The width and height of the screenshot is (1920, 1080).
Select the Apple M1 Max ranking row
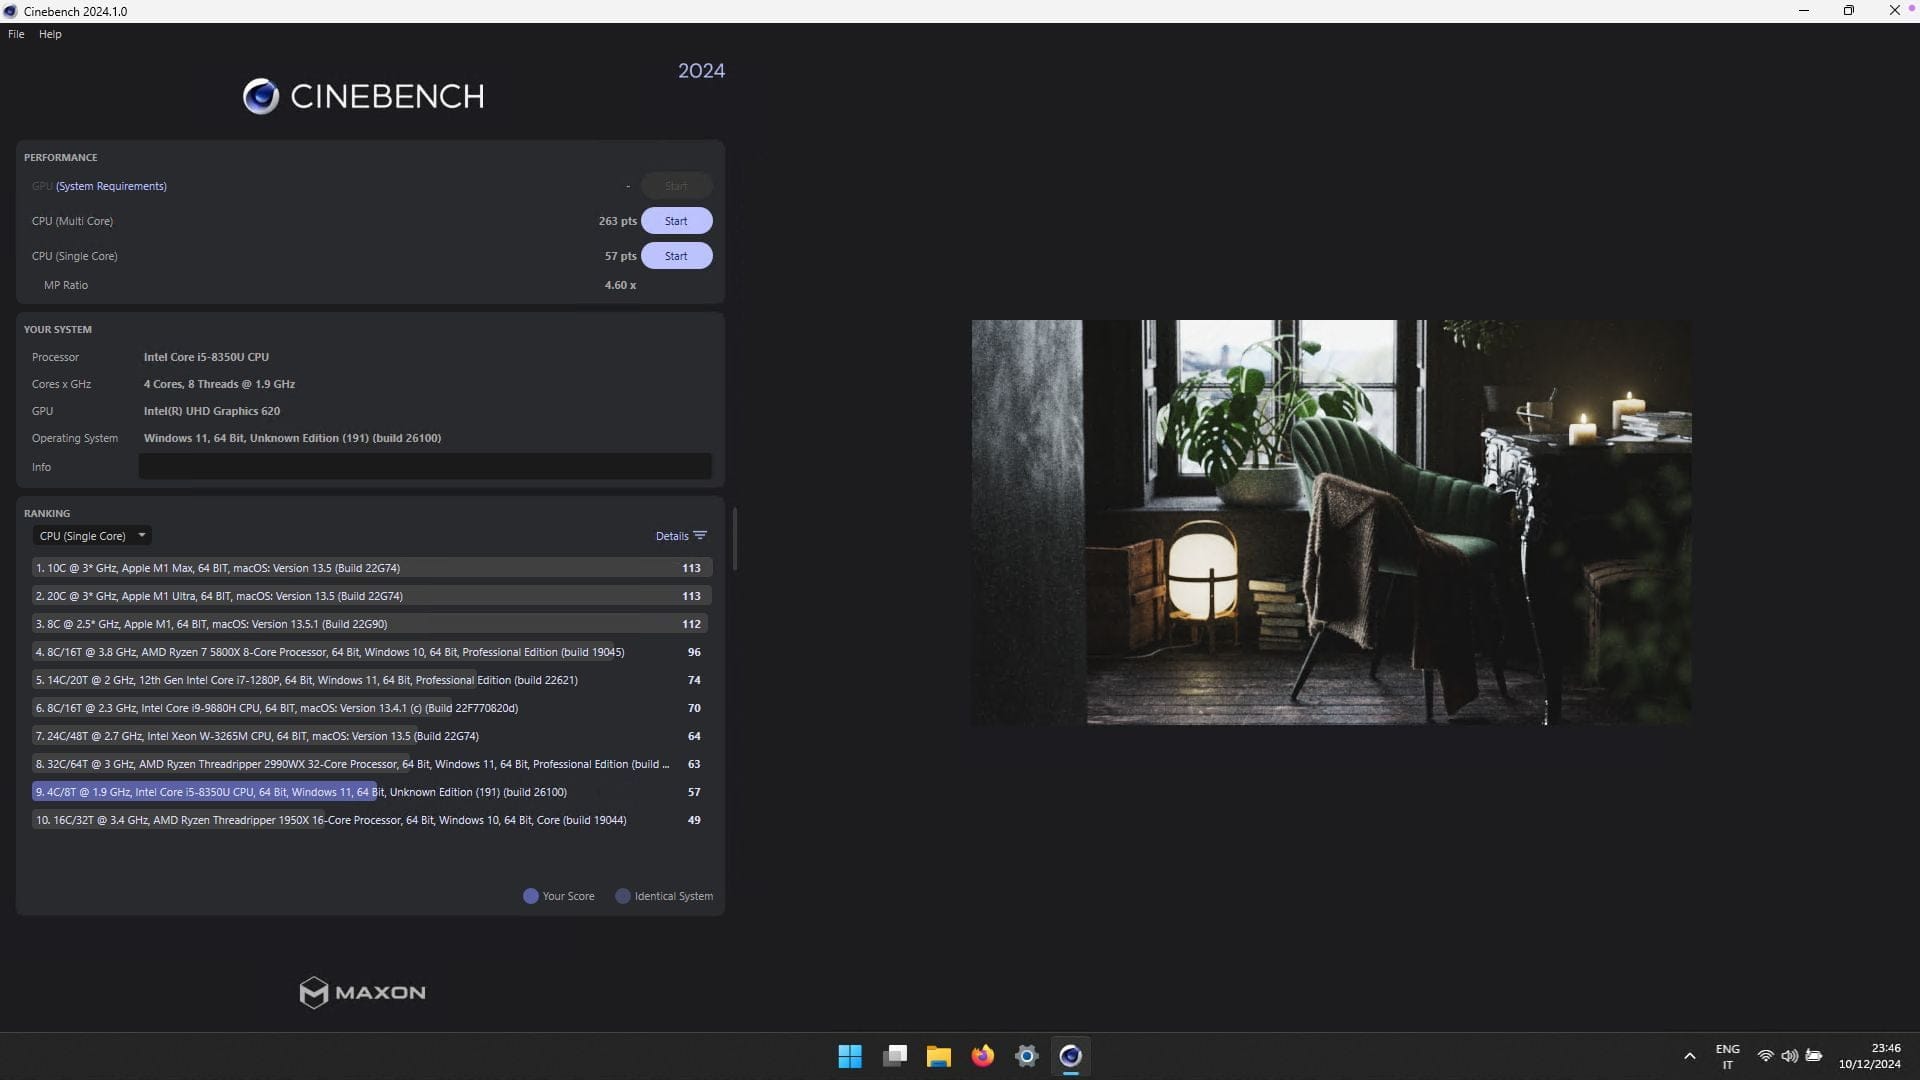click(x=371, y=568)
